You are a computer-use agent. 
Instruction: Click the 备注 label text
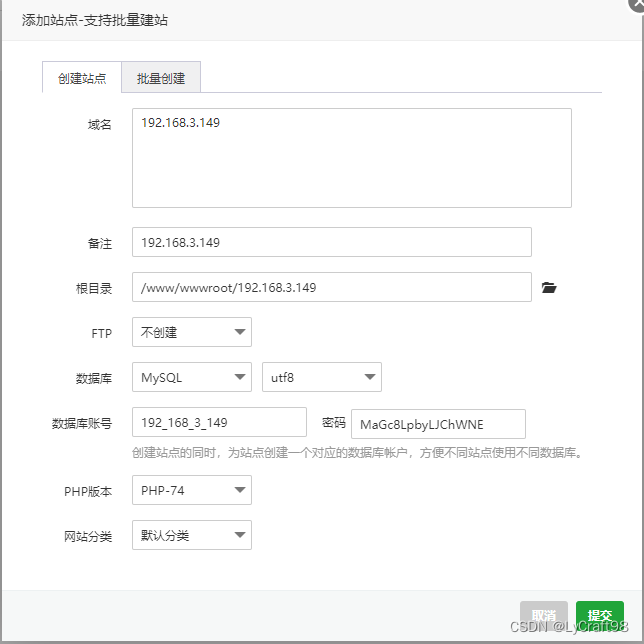[x=100, y=244]
